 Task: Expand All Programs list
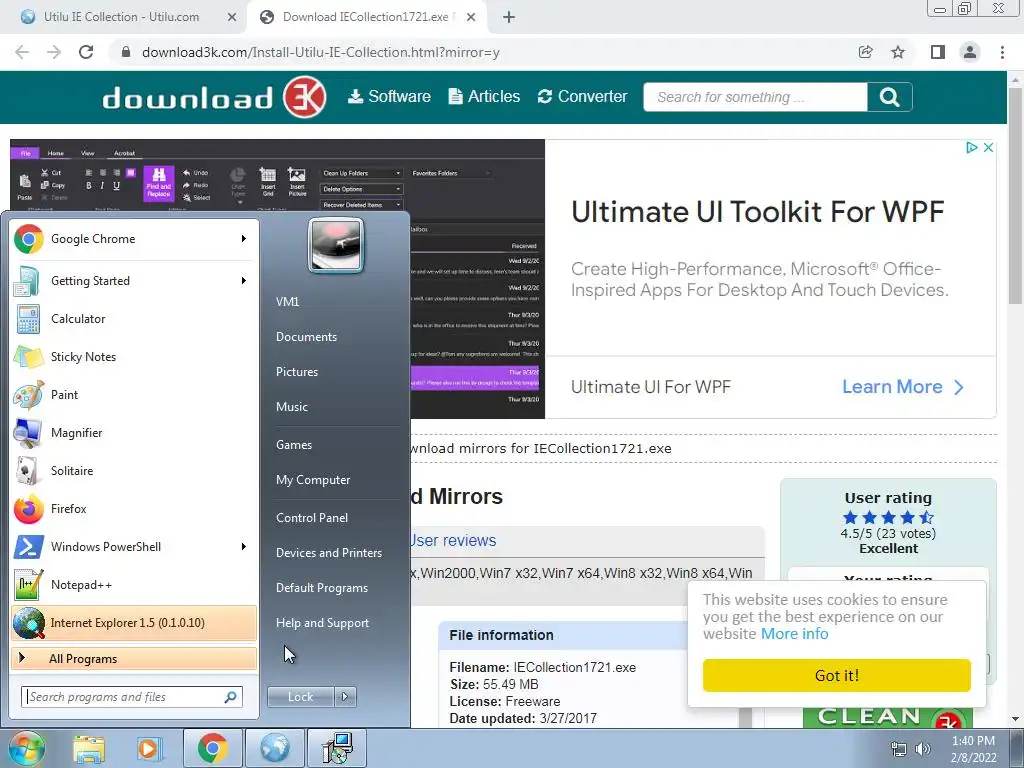click(134, 658)
